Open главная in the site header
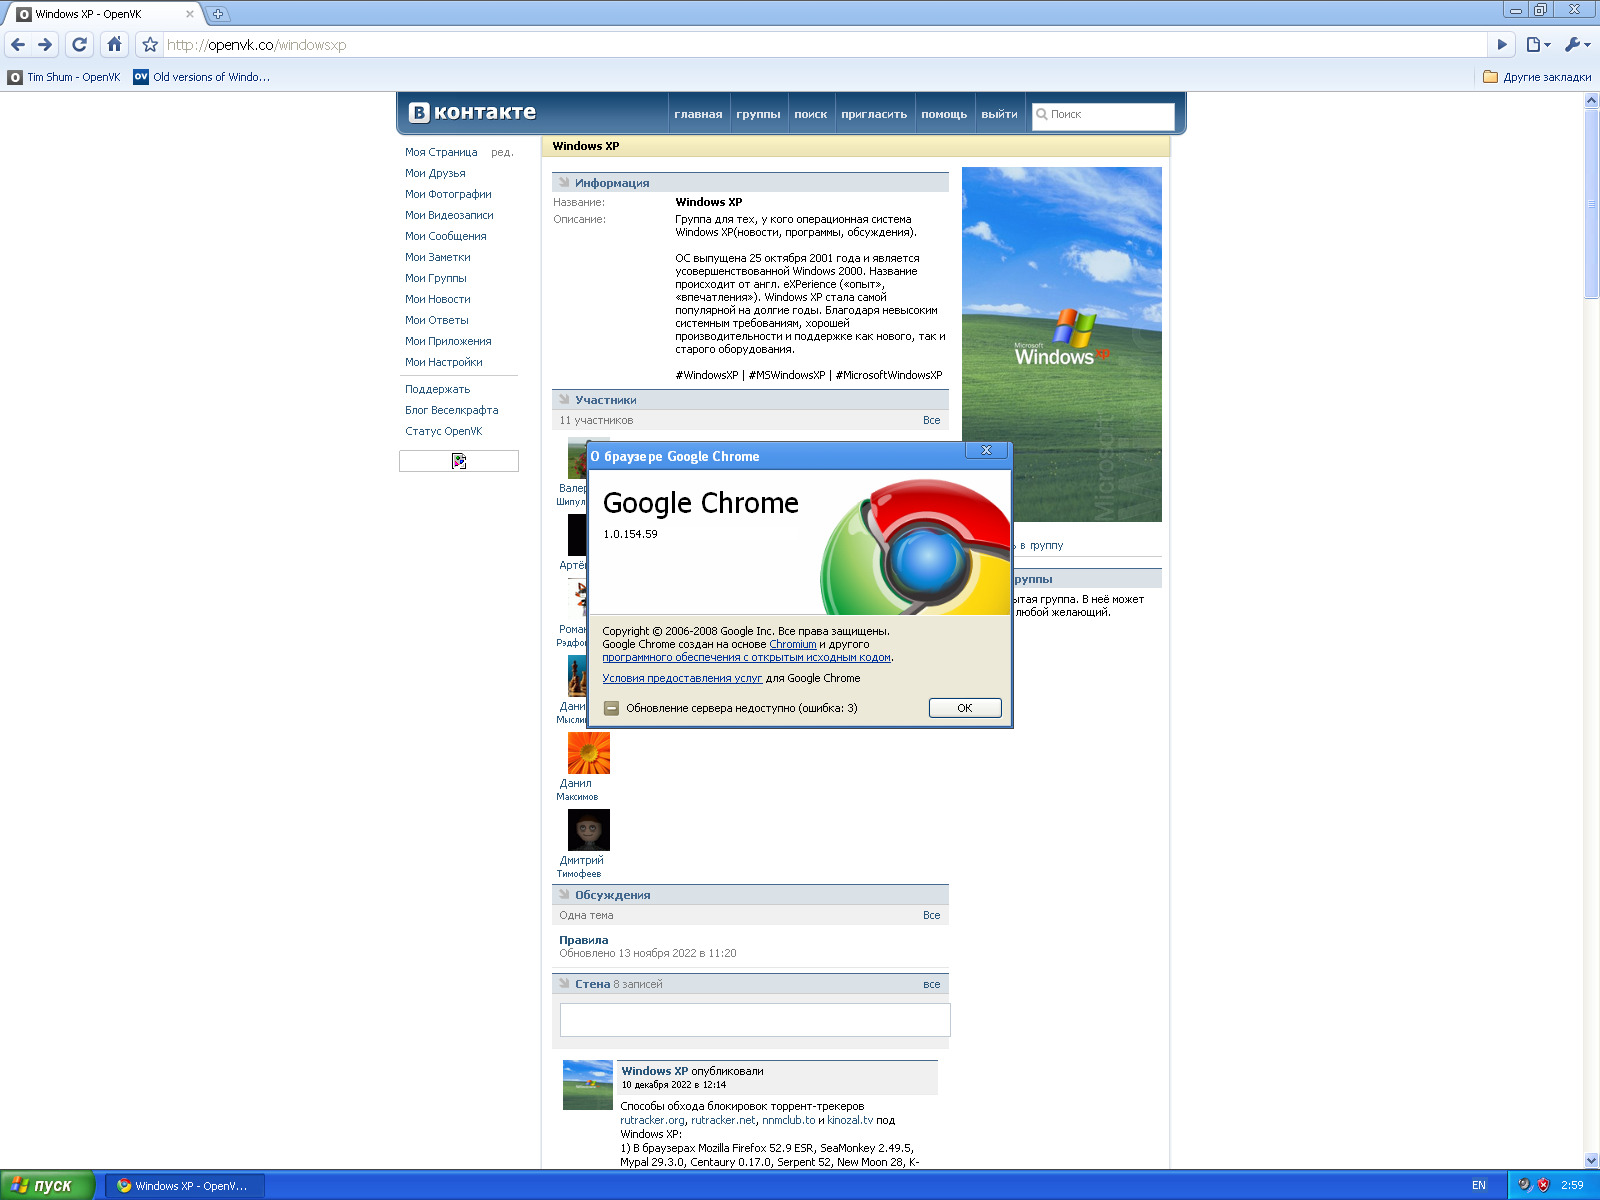Screen dimensions: 1600x1200 [x=698, y=114]
